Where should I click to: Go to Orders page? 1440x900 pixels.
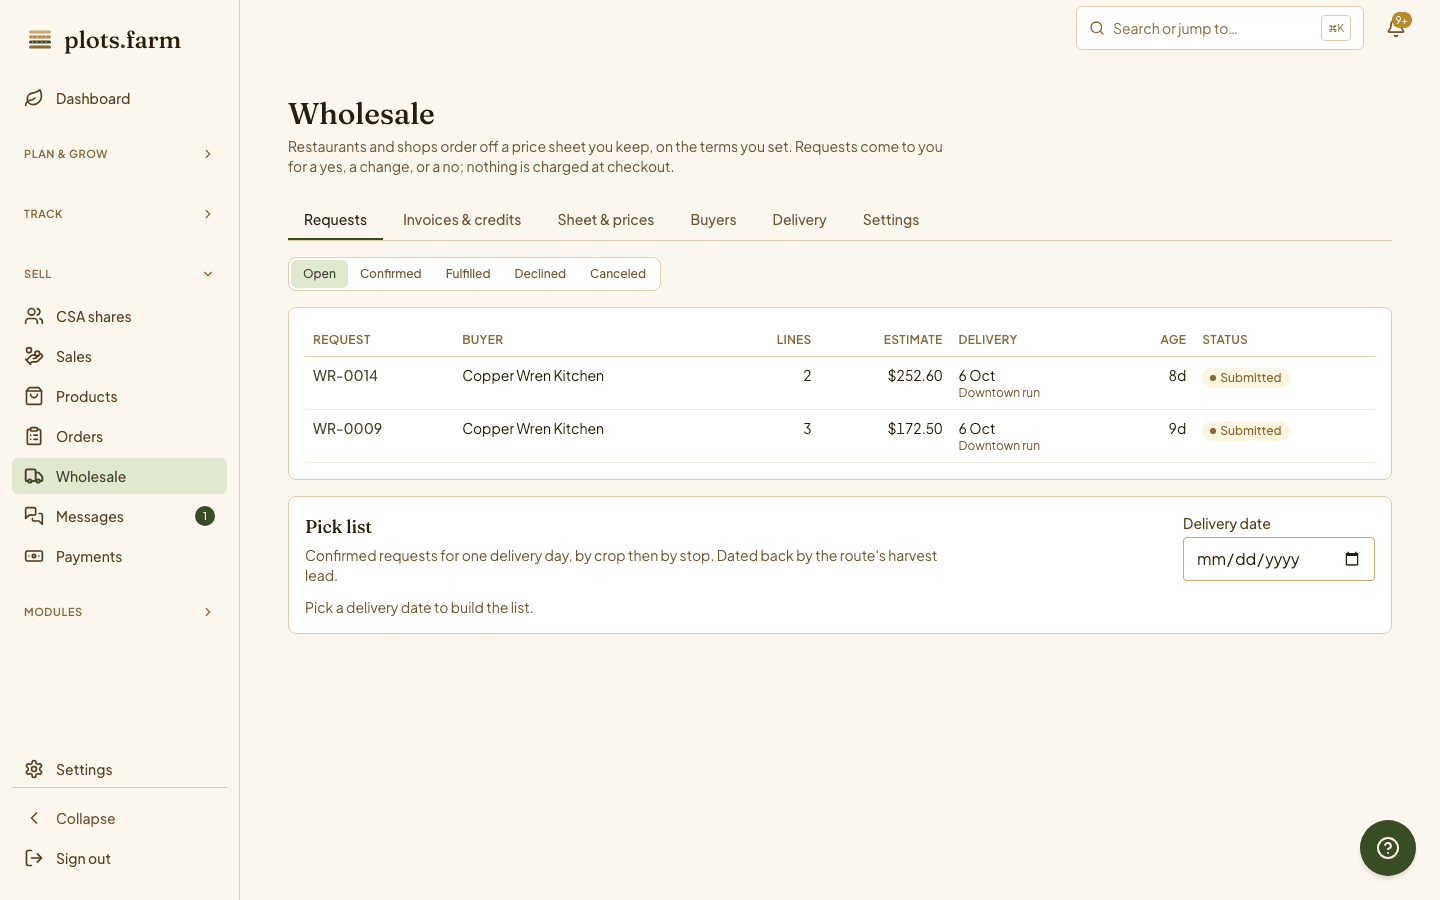119,436
